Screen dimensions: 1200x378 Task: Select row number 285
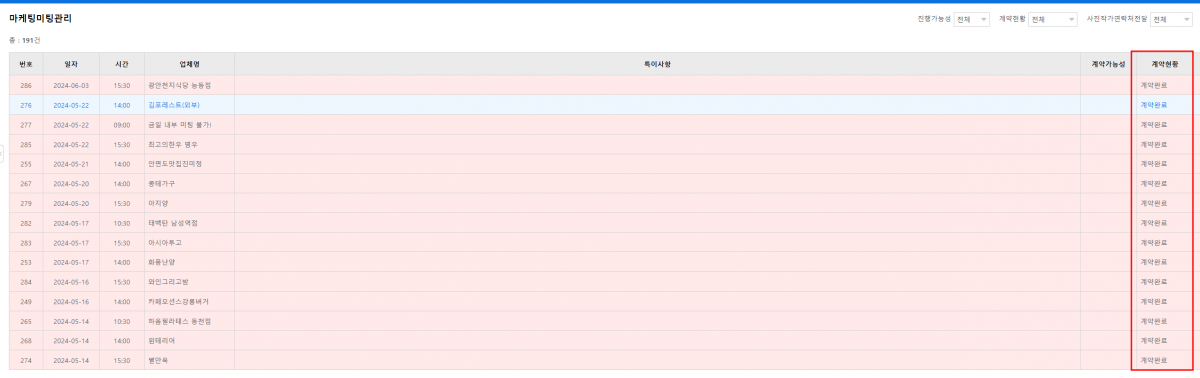pos(26,144)
